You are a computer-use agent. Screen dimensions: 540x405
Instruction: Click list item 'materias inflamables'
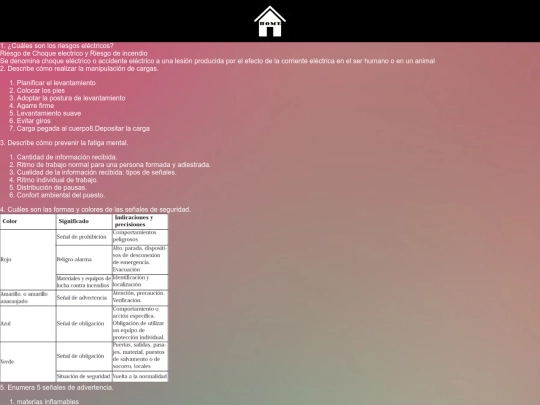48,402
